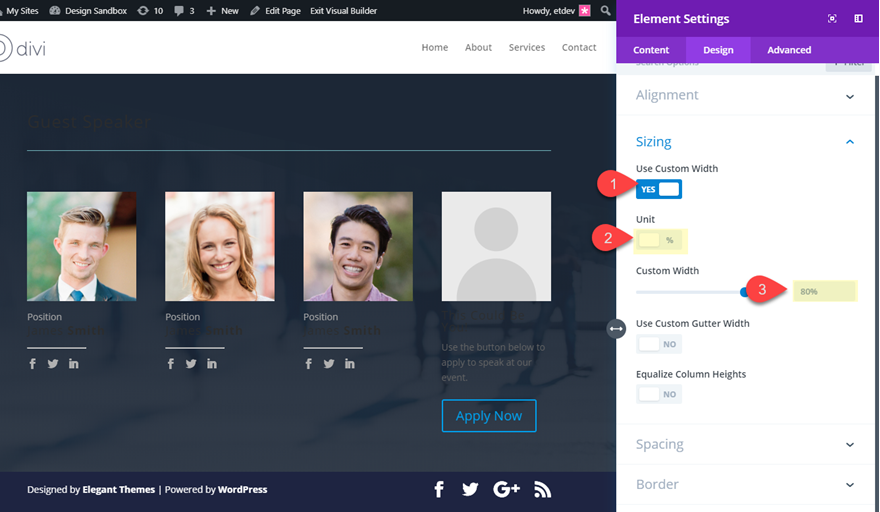The width and height of the screenshot is (880, 512).
Task: Open the About menu item
Action: point(478,48)
